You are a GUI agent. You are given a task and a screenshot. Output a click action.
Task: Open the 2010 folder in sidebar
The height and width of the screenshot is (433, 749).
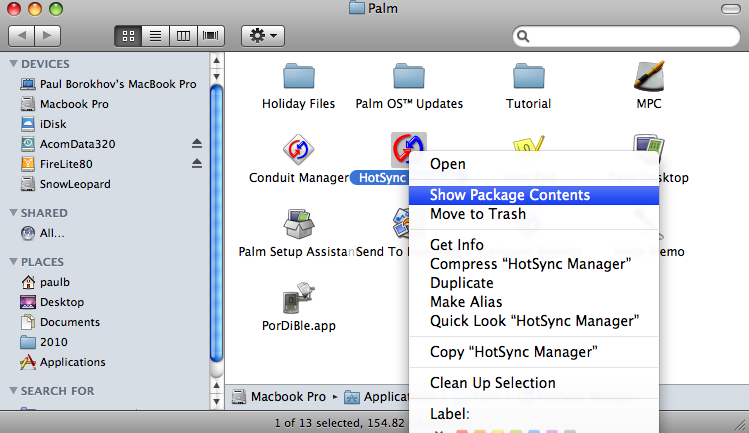[44, 342]
